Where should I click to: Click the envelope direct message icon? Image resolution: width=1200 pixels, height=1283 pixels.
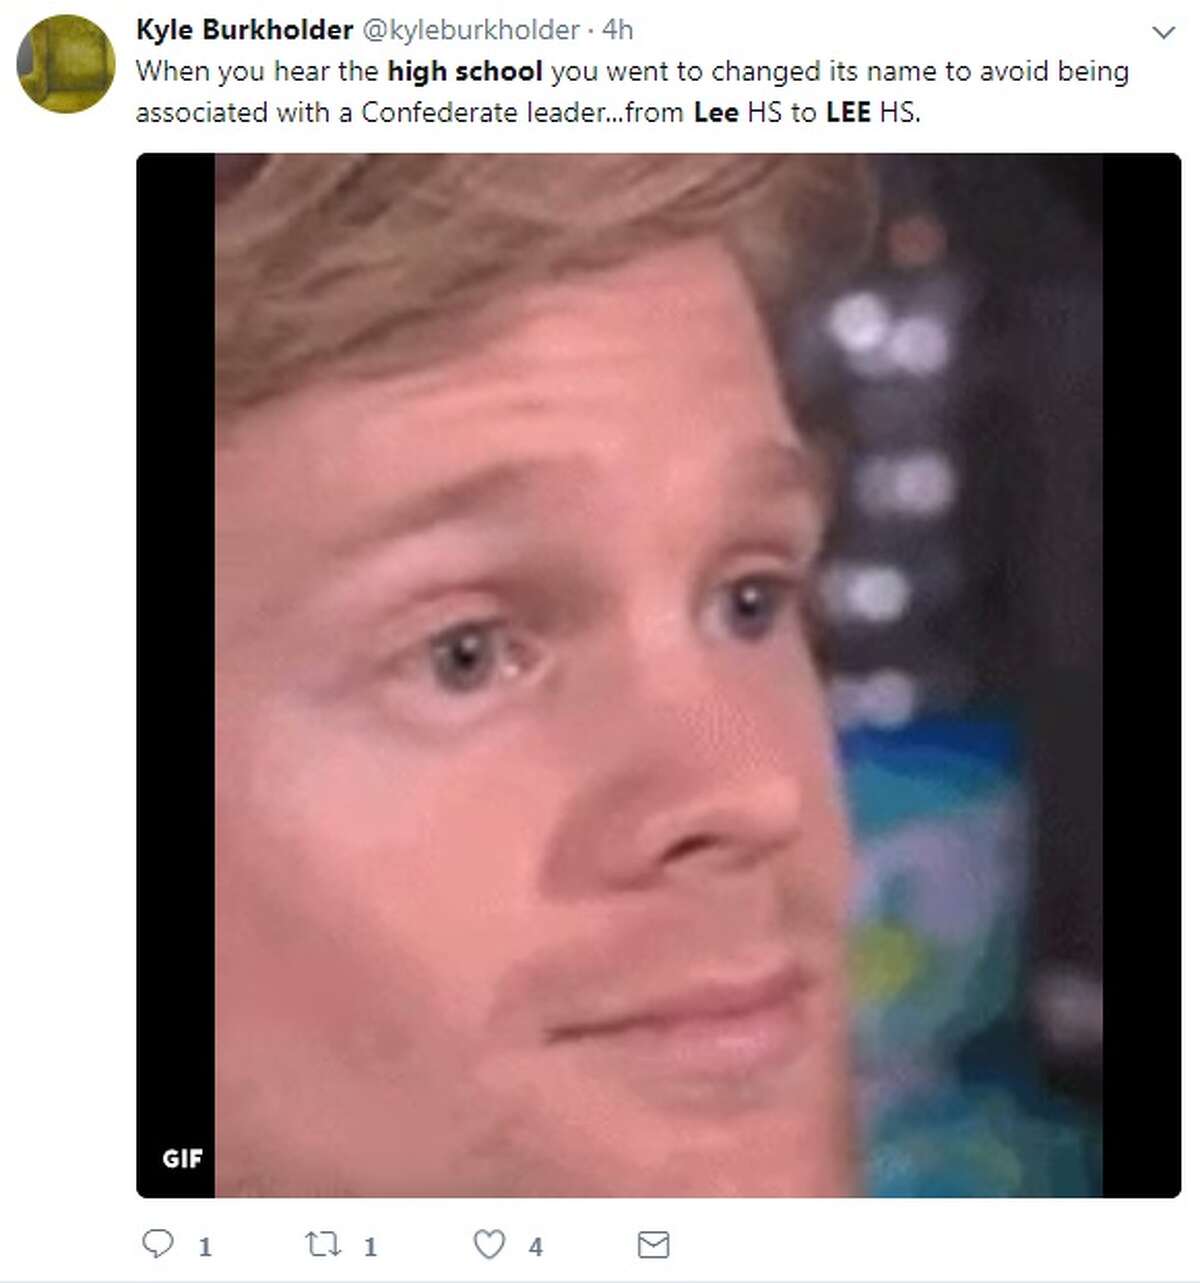pyautogui.click(x=653, y=1245)
